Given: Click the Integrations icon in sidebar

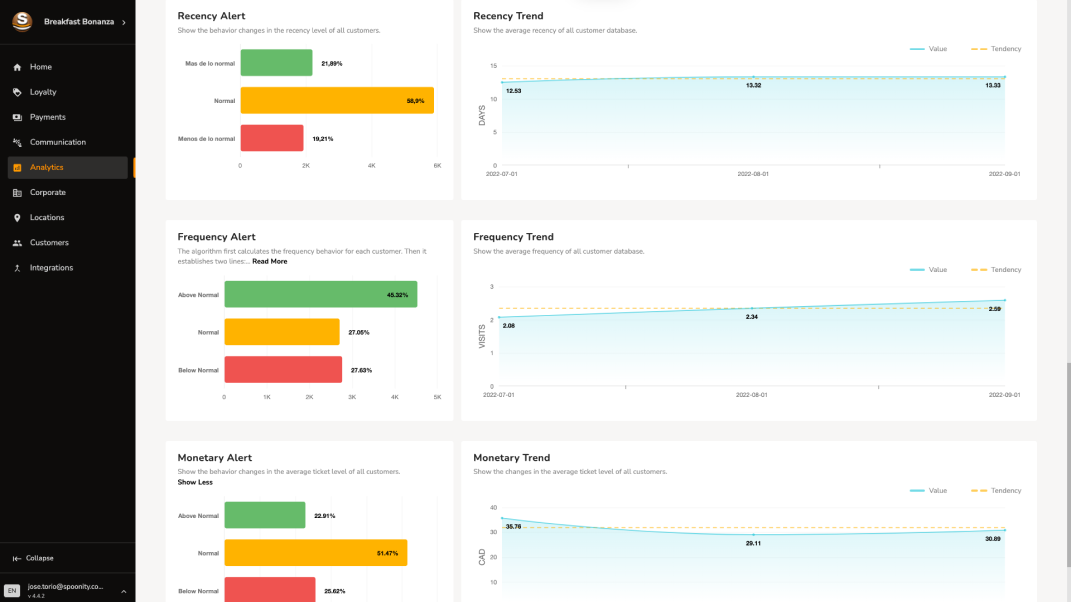Looking at the screenshot, I should point(17,268).
